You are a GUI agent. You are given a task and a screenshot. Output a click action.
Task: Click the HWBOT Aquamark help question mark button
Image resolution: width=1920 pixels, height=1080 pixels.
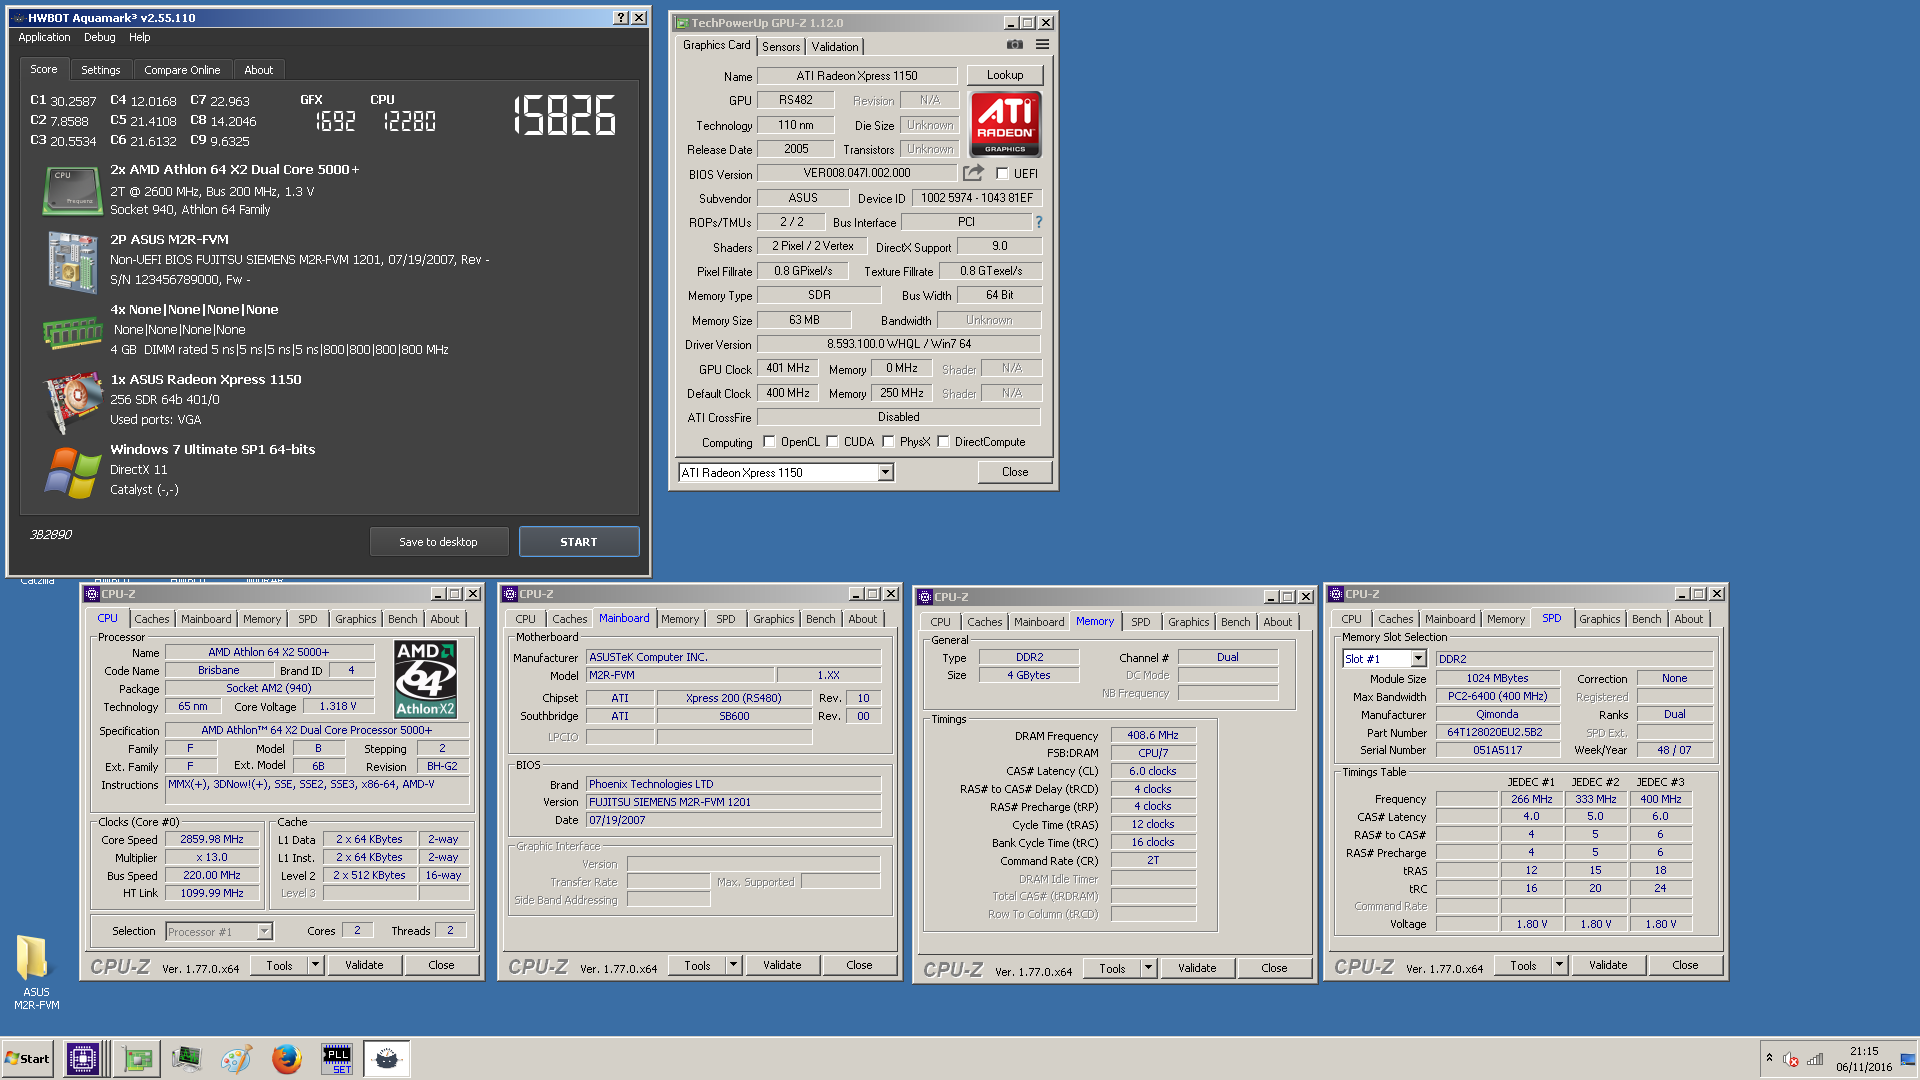[x=620, y=18]
